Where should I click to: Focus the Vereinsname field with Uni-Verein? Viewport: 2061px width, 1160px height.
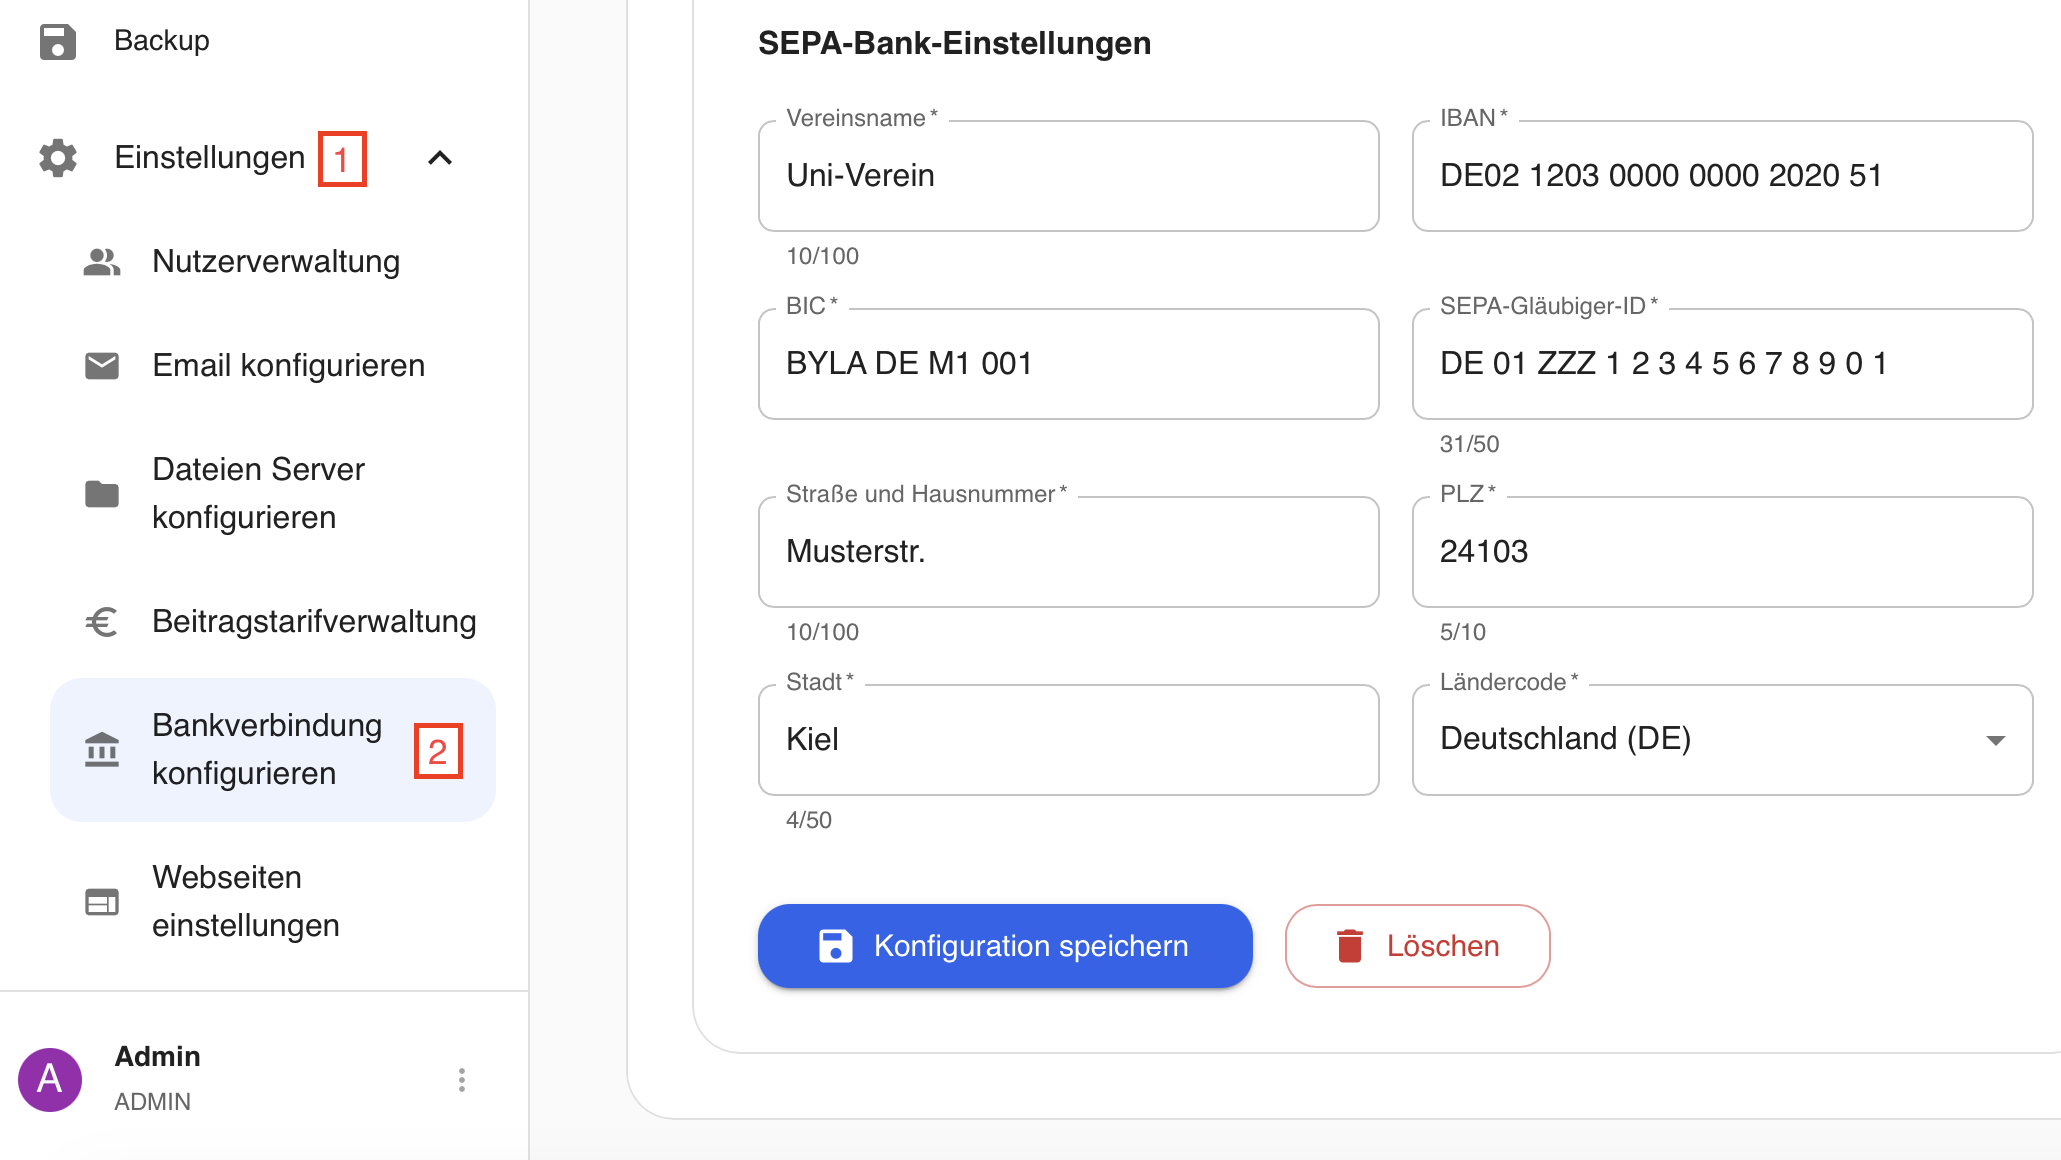(x=1068, y=176)
